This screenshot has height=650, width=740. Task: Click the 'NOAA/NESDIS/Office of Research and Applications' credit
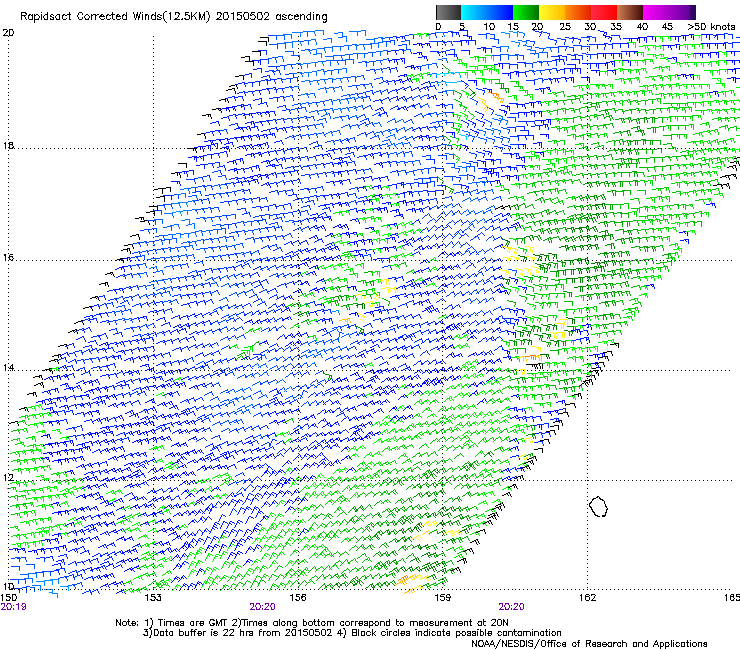coord(589,644)
